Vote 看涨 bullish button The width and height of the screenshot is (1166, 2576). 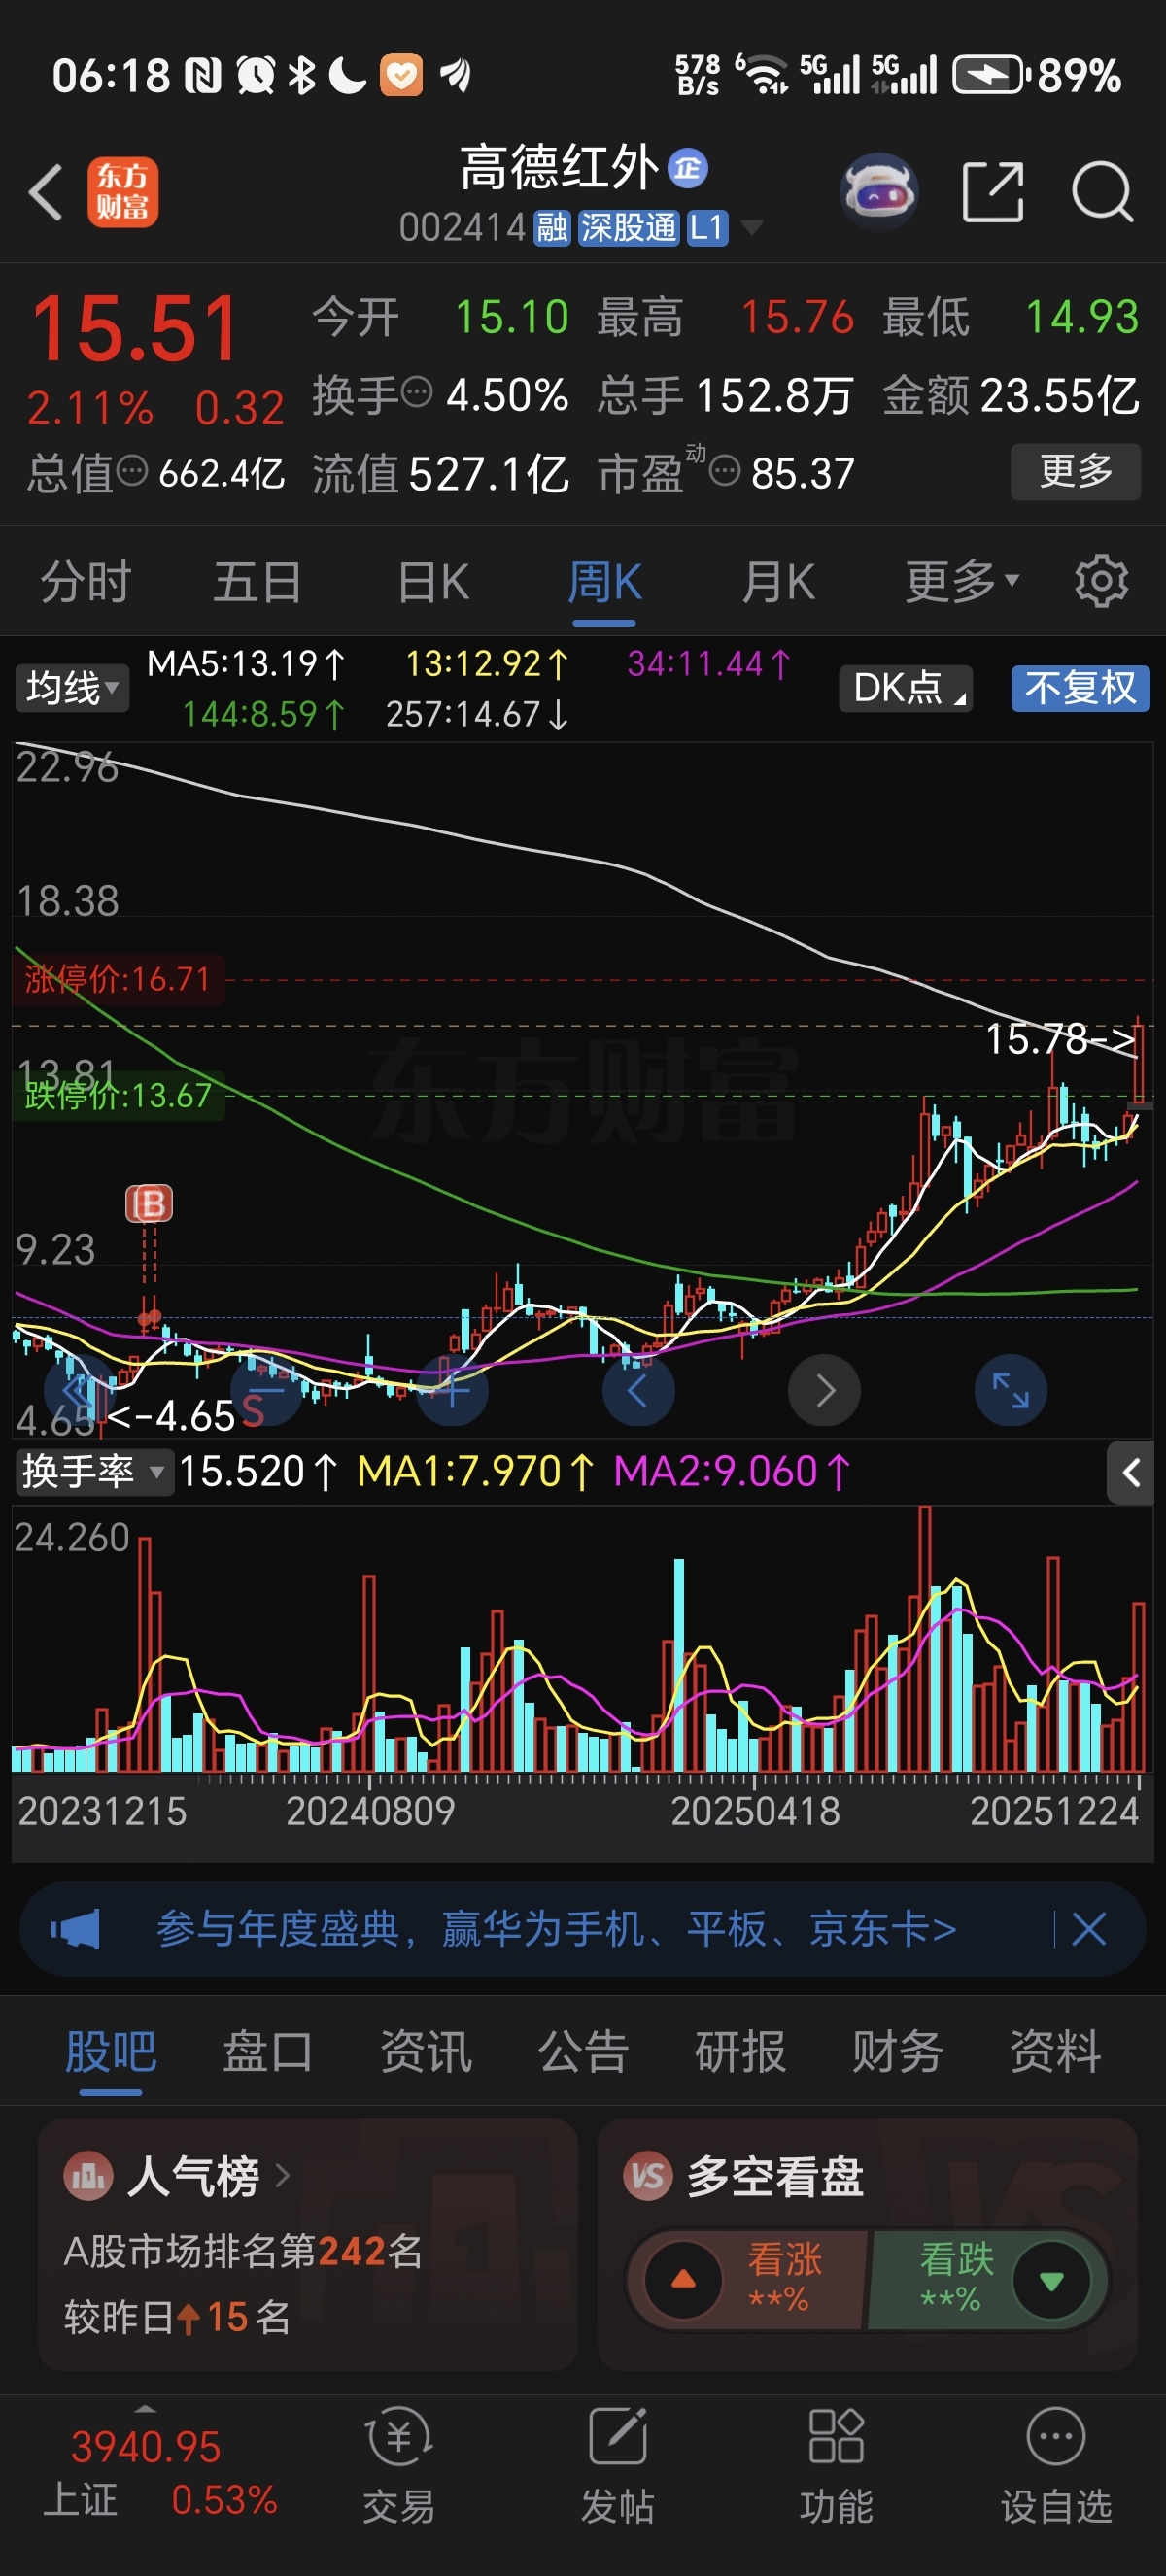pos(746,2280)
